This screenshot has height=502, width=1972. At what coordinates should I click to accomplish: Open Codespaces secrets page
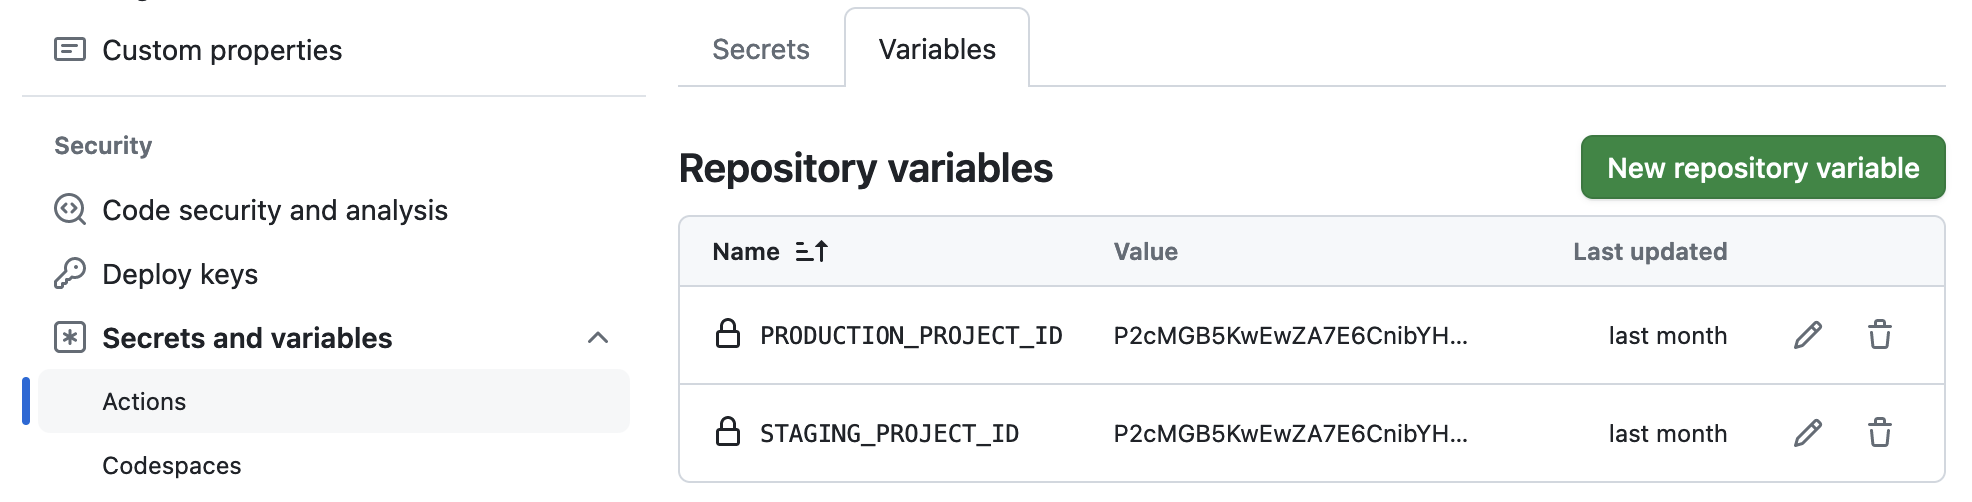coord(172,465)
